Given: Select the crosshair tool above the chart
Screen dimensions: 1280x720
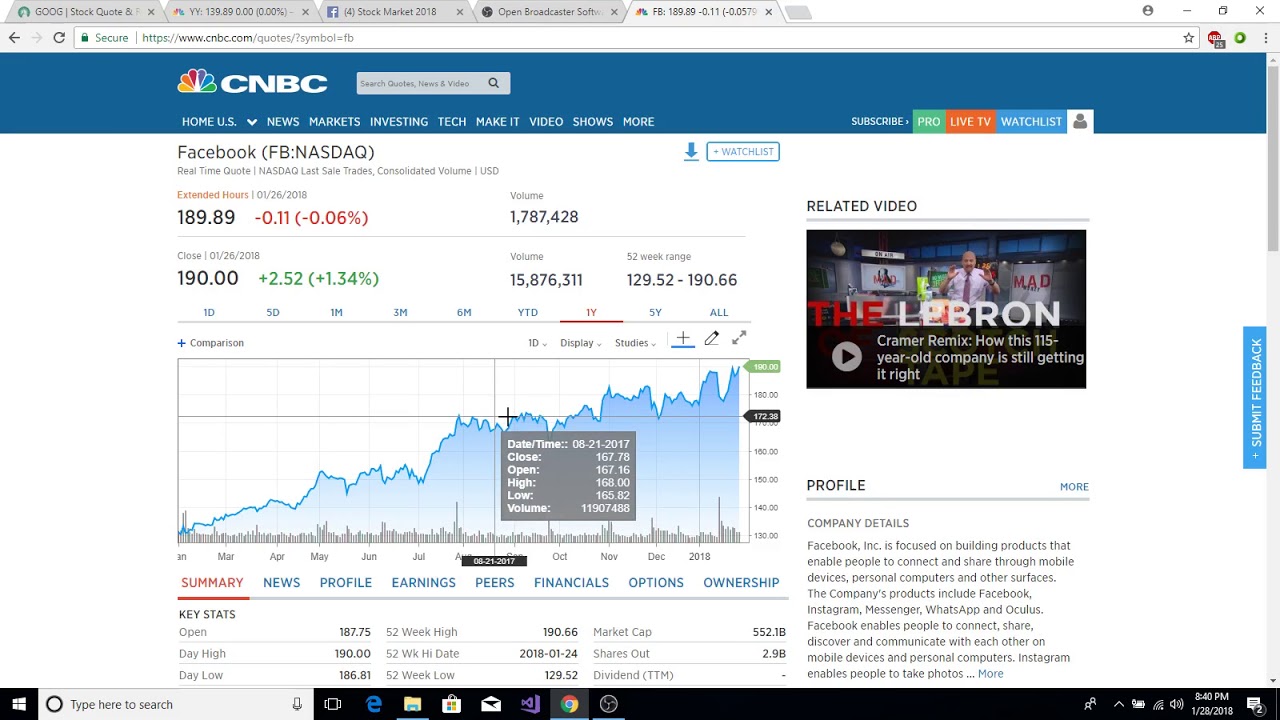Looking at the screenshot, I should (x=683, y=339).
